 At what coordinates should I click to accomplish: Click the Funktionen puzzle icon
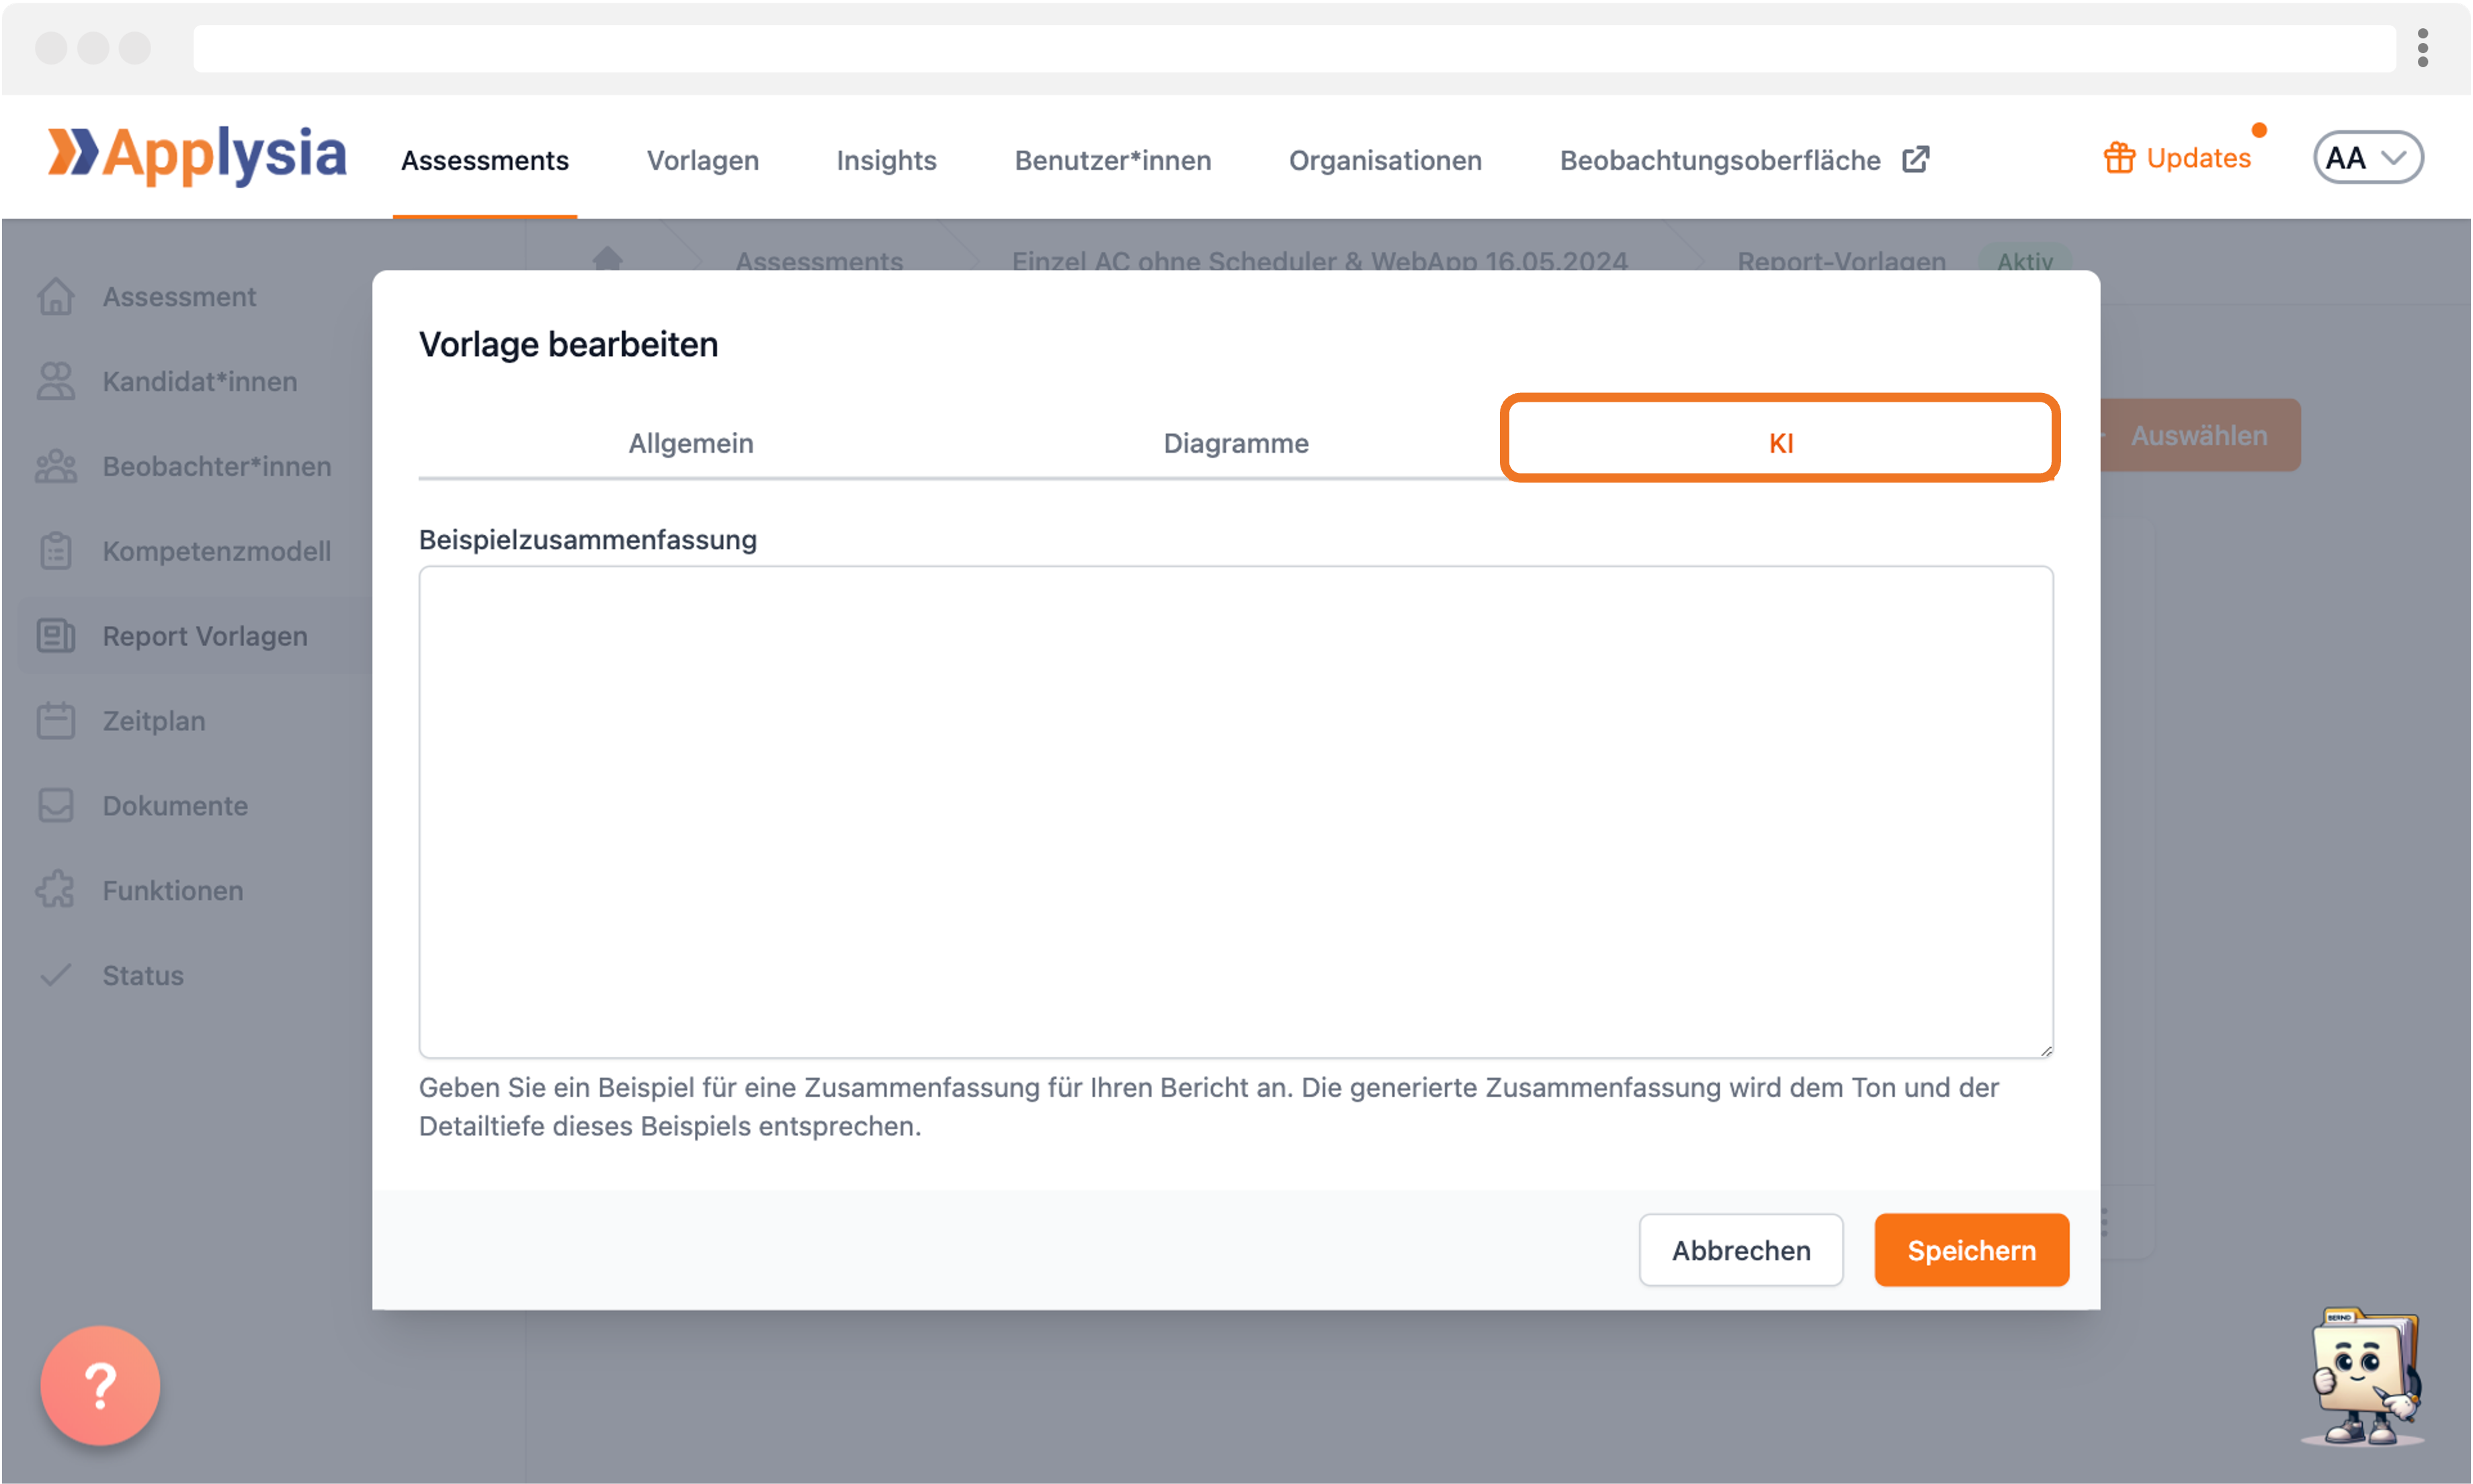(x=56, y=890)
